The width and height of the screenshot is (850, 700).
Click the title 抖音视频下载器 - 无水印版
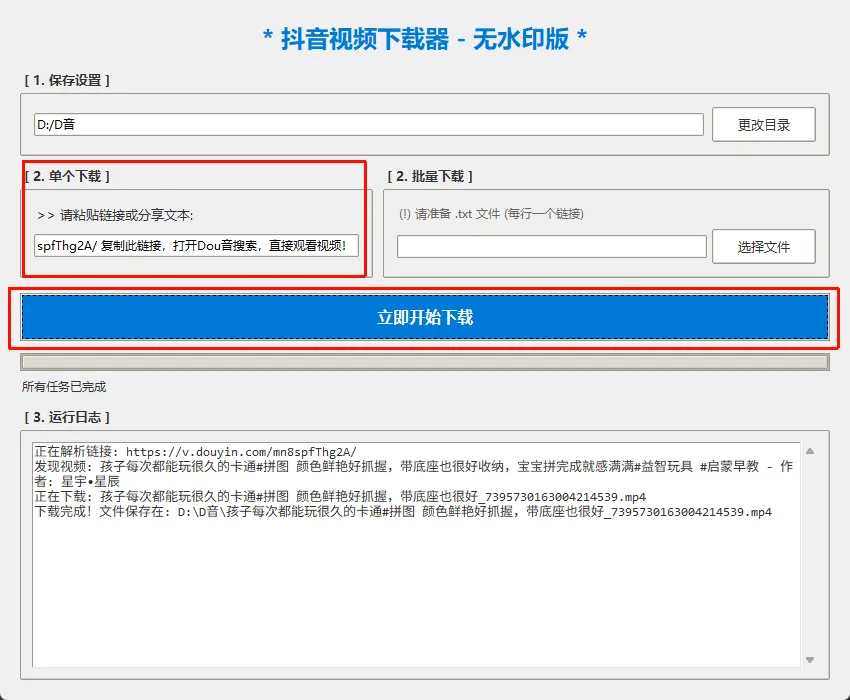coord(425,39)
